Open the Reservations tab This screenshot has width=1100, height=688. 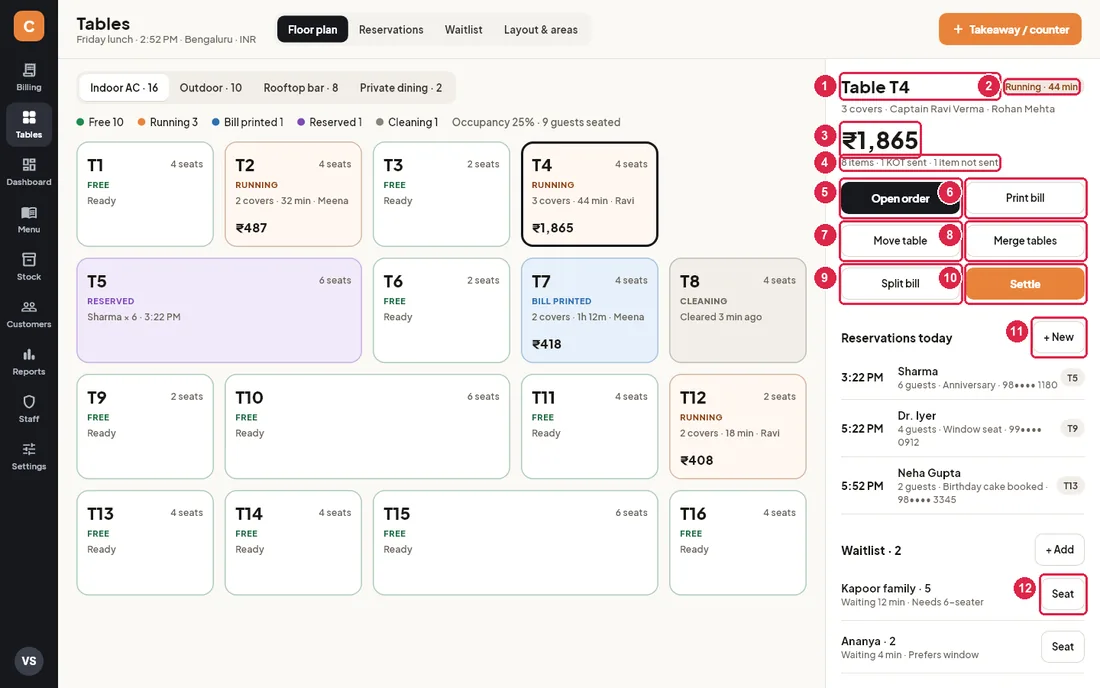391,29
